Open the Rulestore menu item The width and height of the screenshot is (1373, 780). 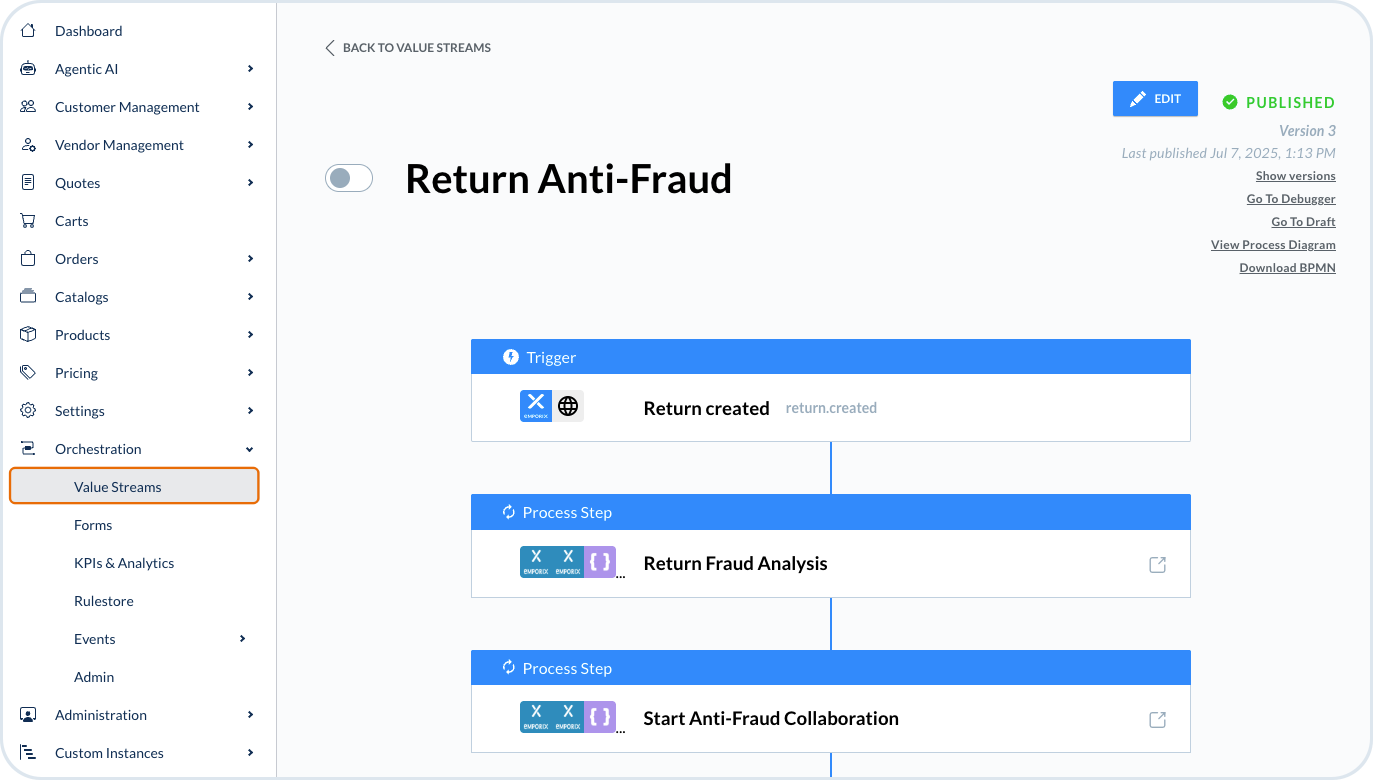coord(104,601)
